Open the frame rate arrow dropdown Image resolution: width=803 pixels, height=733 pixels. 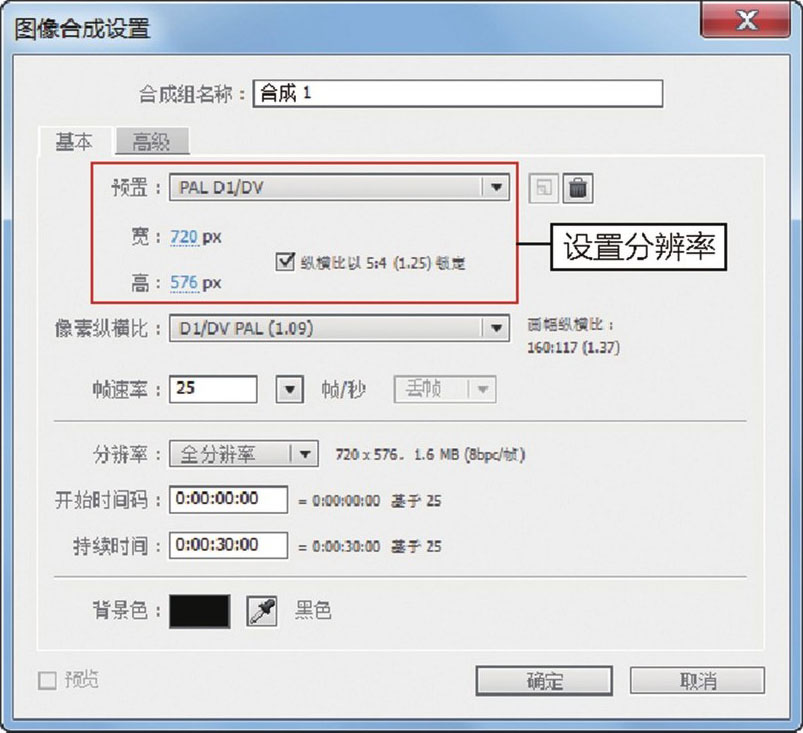click(x=289, y=389)
